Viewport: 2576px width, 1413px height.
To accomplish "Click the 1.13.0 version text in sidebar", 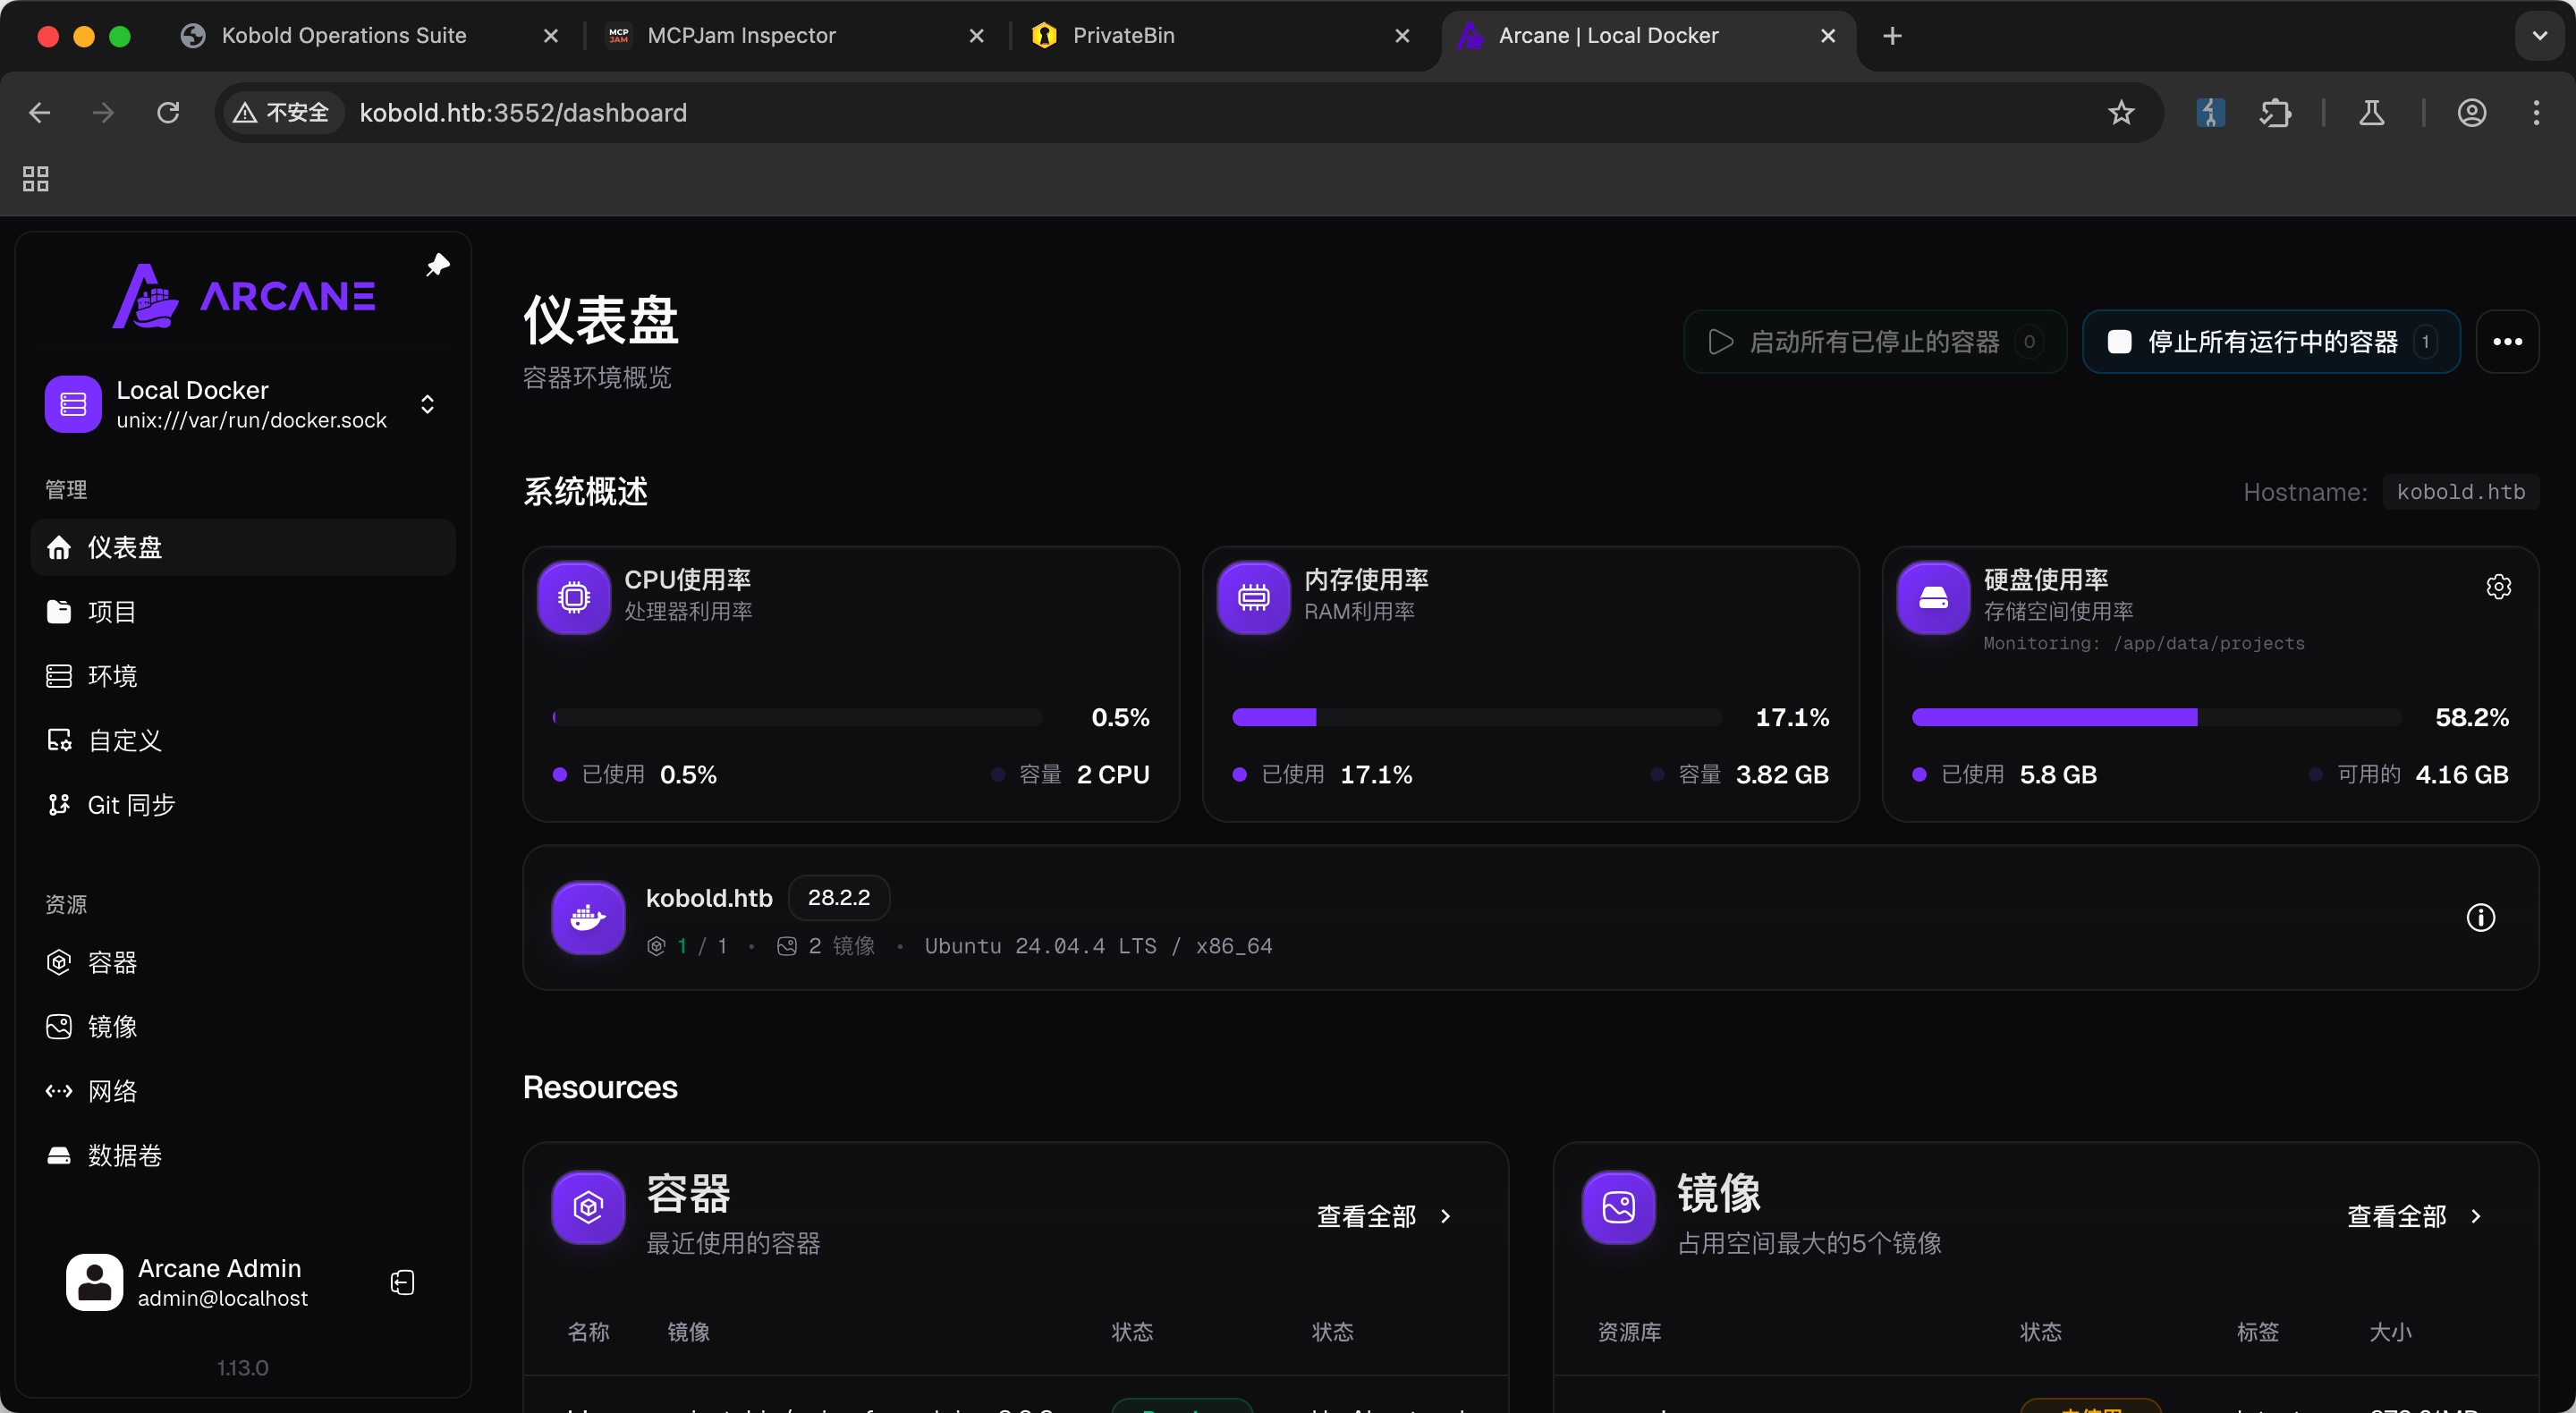I will click(x=243, y=1367).
